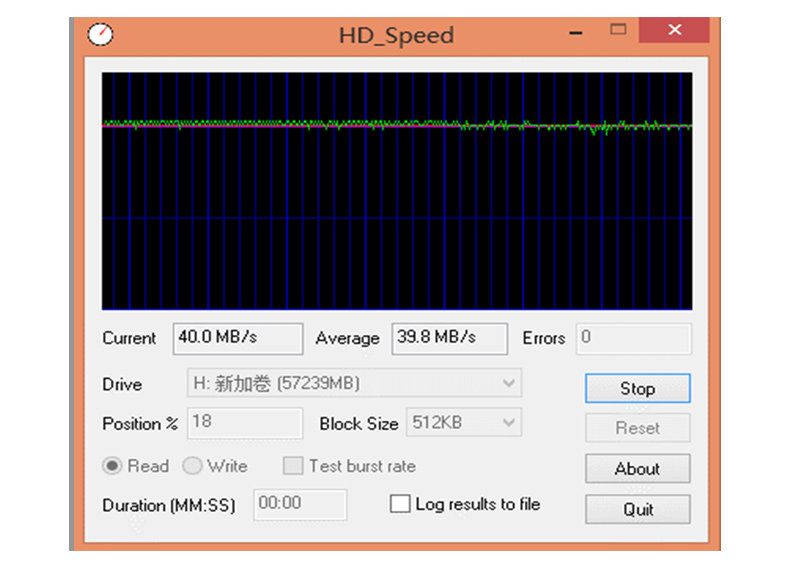Viewport: 790px width, 570px height.
Task: Click the Block Size label
Action: (359, 424)
